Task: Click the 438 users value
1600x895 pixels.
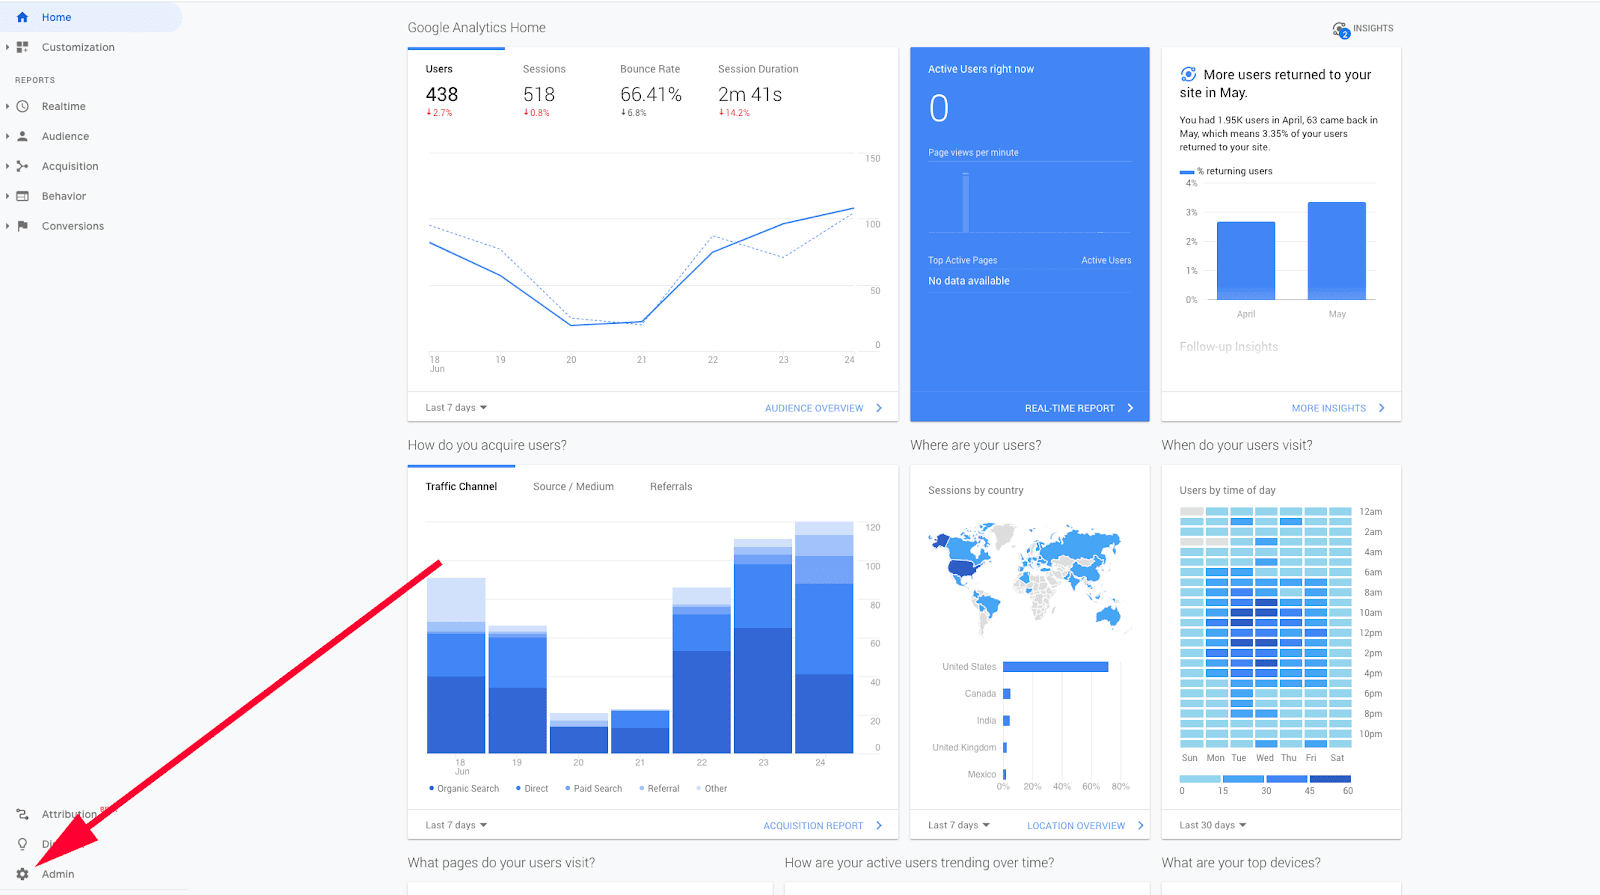Action: 442,95
